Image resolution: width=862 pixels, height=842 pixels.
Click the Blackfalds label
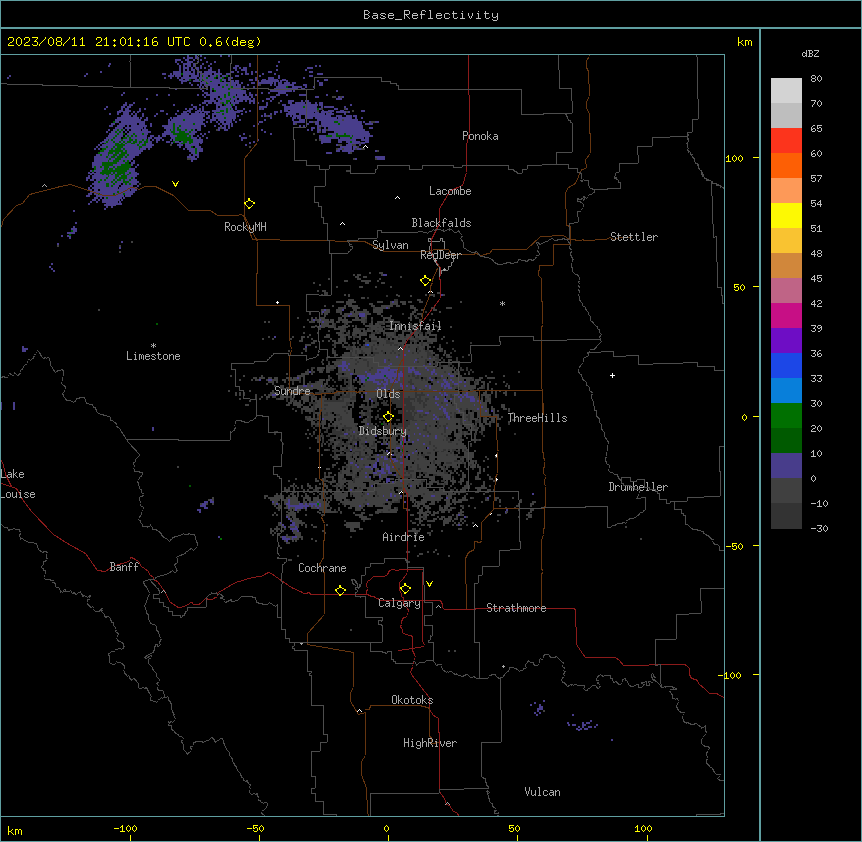click(x=441, y=223)
